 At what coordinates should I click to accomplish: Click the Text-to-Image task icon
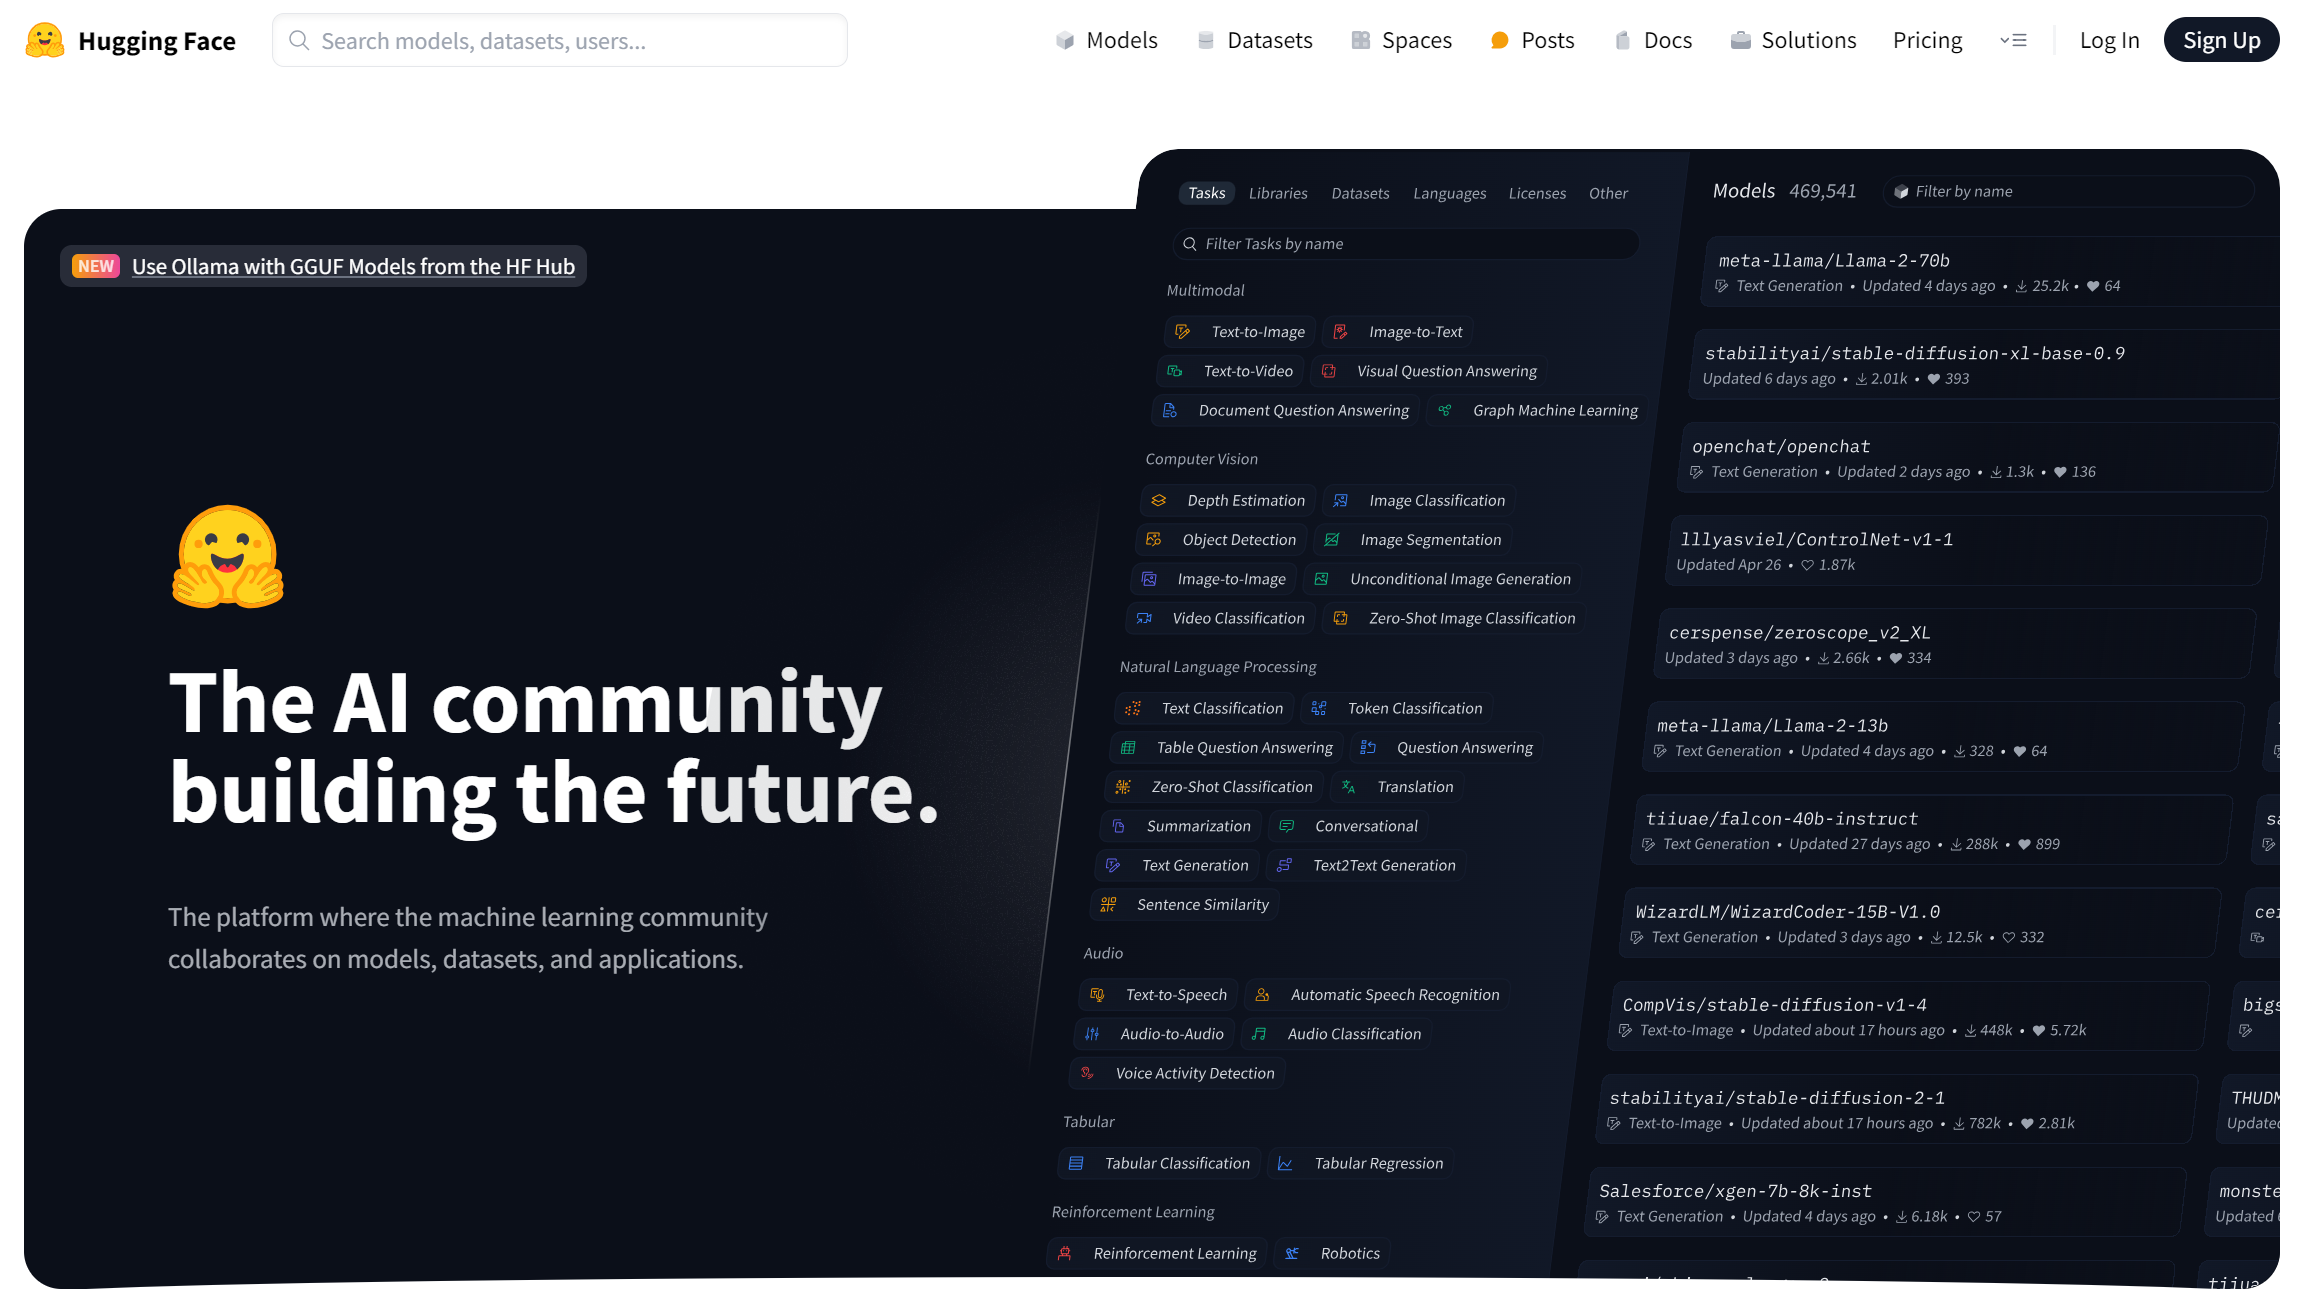click(1183, 331)
